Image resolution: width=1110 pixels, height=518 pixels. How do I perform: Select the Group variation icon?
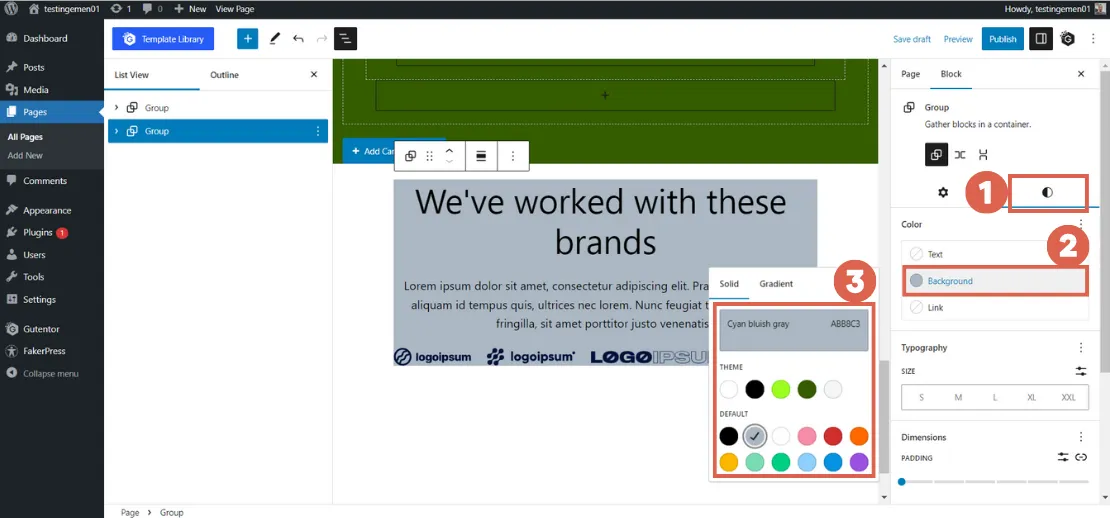point(936,155)
